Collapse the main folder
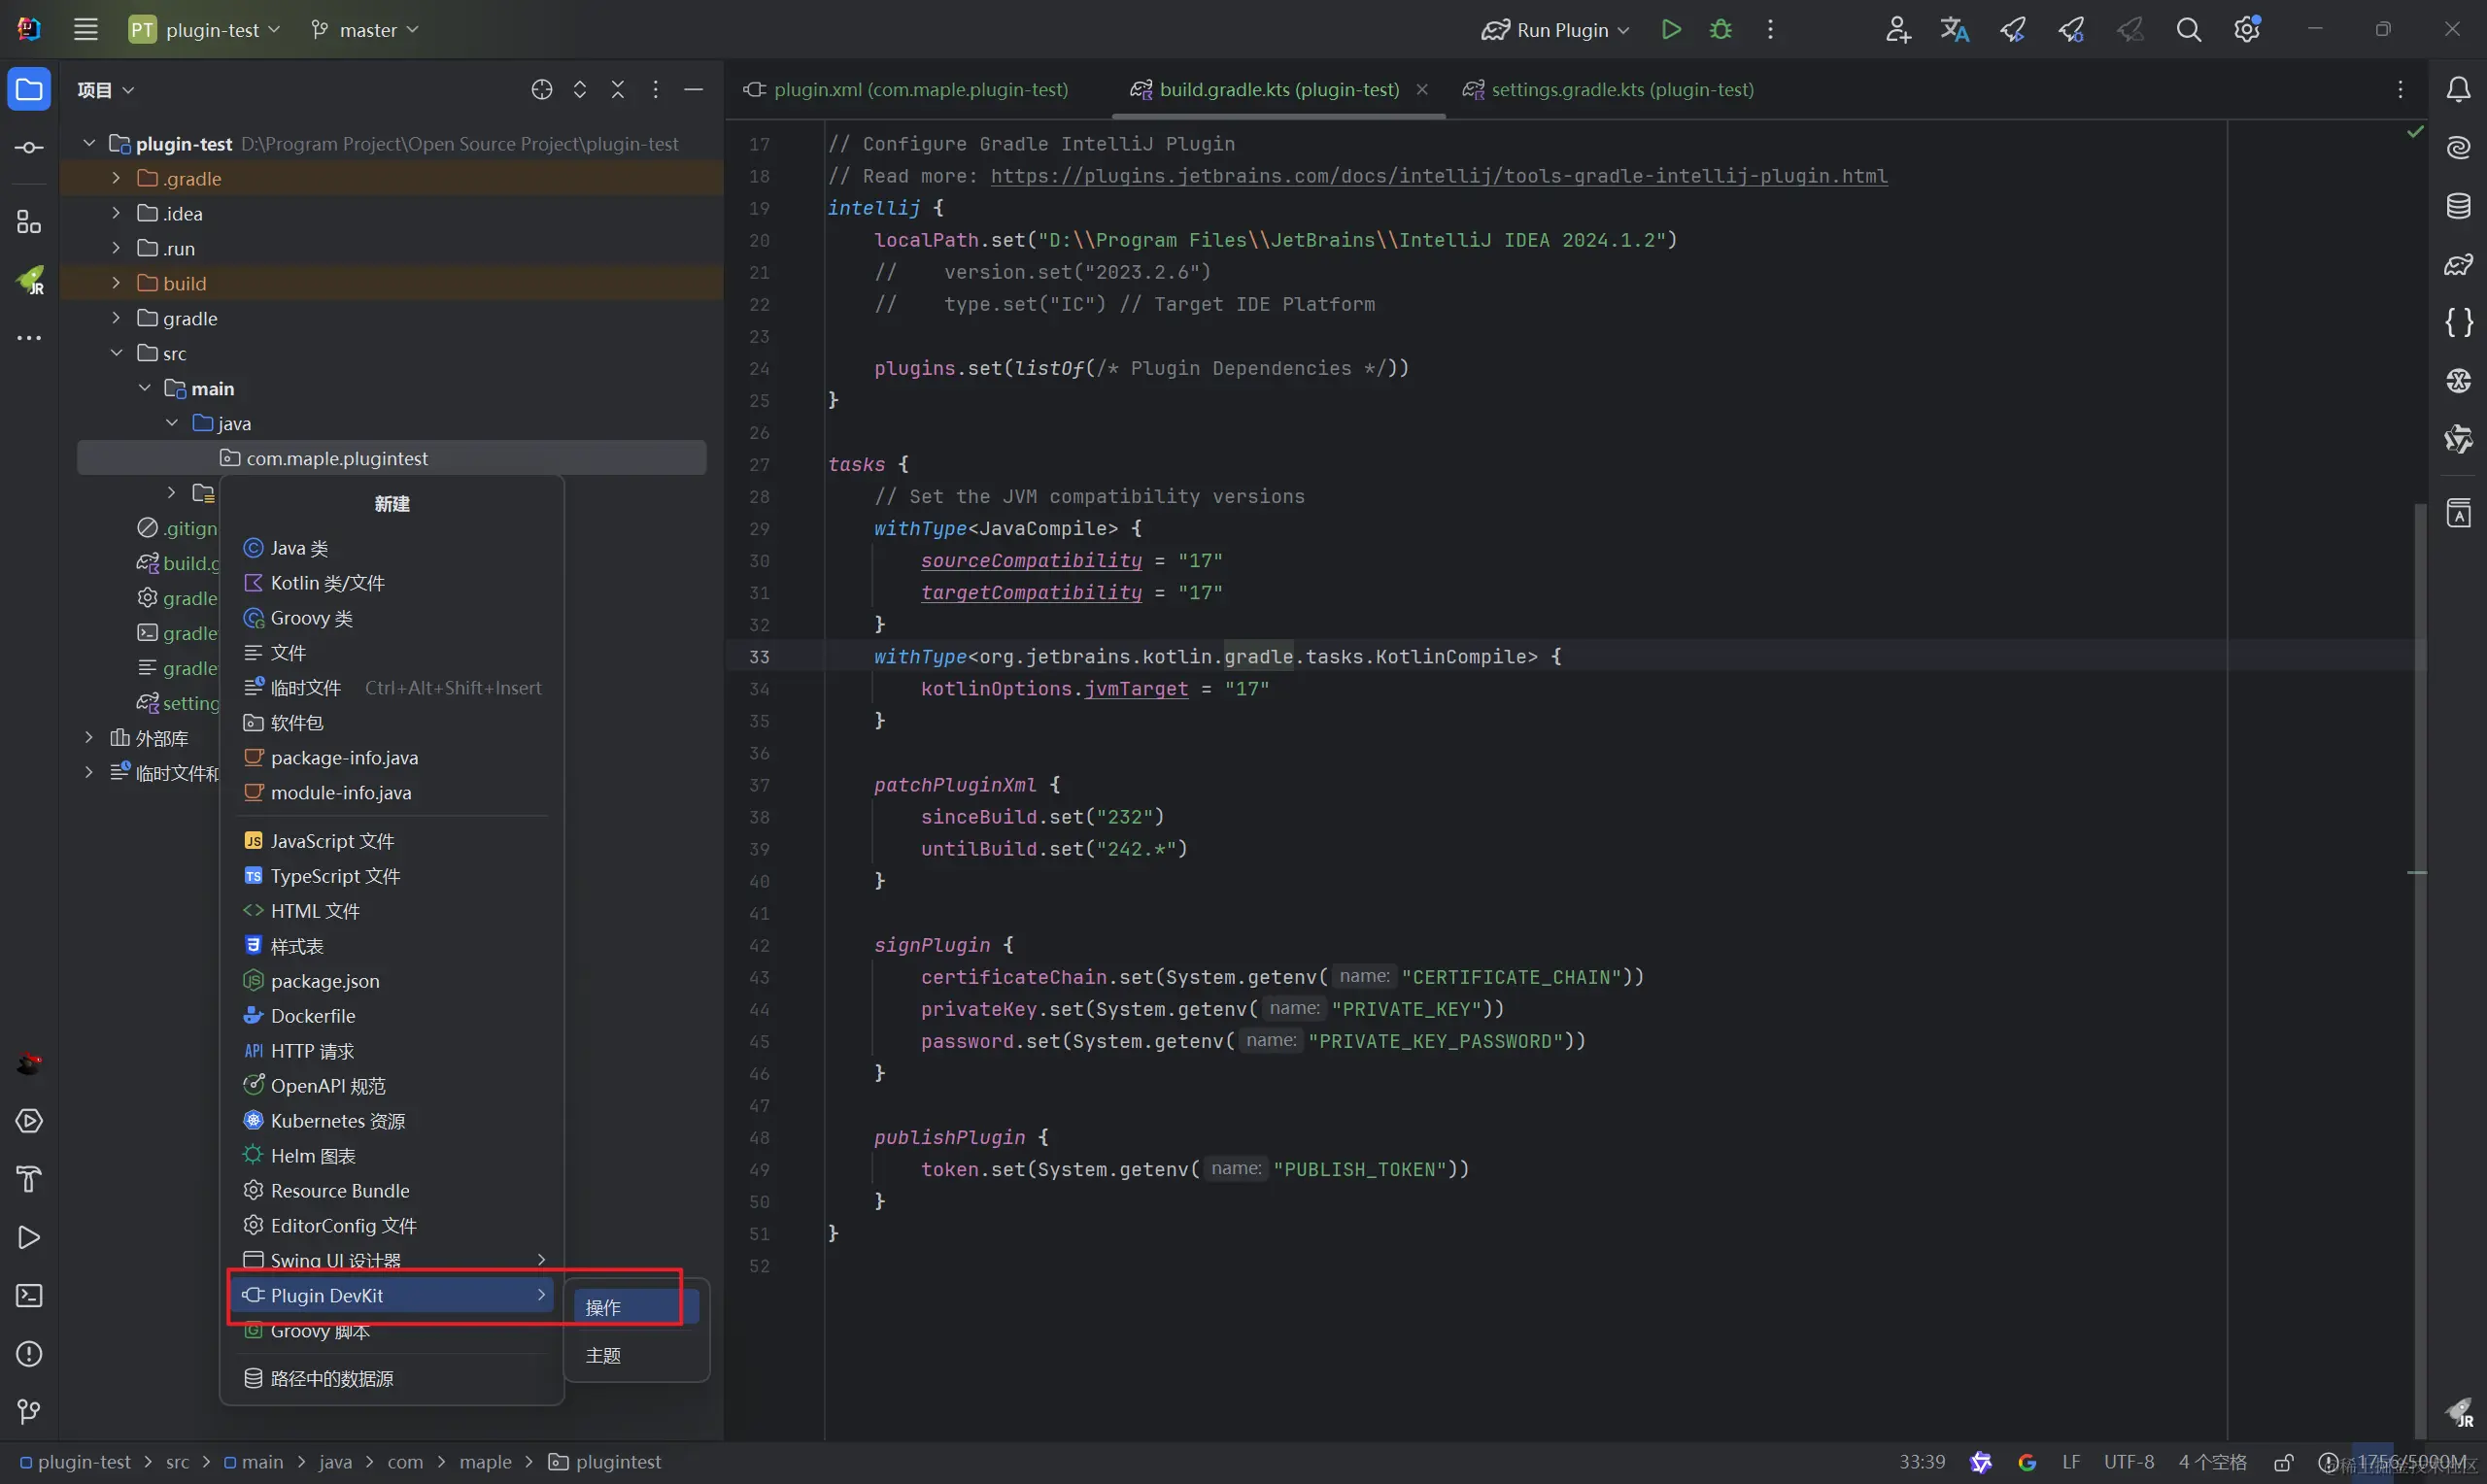The image size is (2487, 1484). click(144, 388)
